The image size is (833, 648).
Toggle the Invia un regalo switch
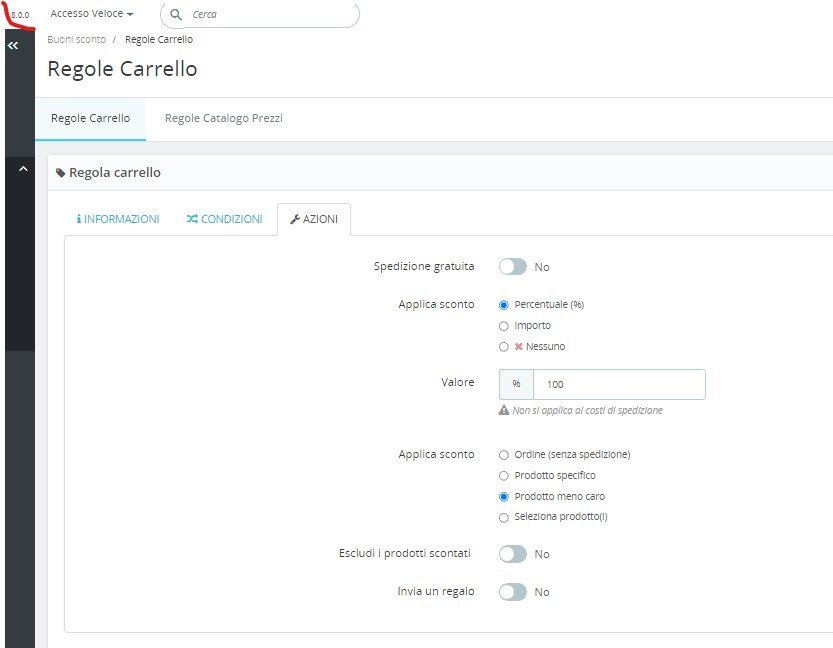[x=513, y=592]
